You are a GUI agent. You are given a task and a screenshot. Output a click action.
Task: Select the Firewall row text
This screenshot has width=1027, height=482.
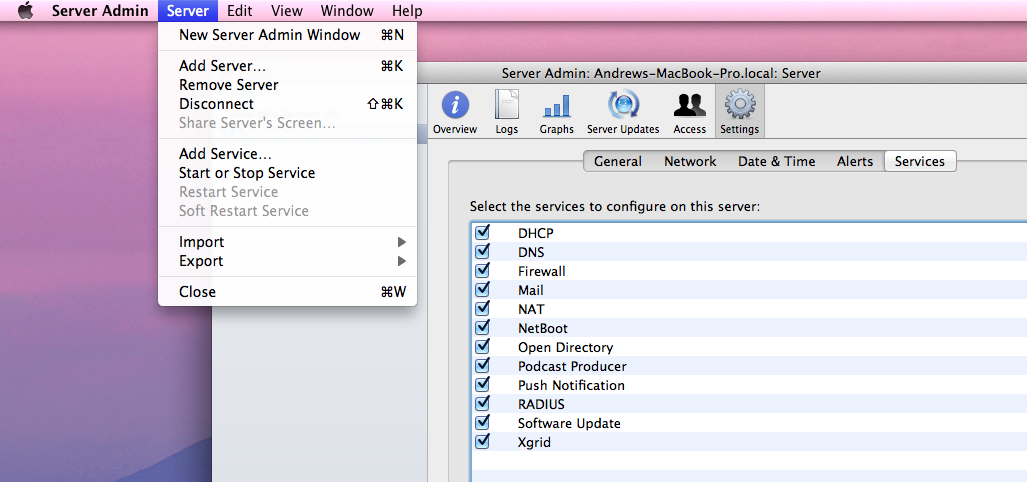tap(541, 271)
